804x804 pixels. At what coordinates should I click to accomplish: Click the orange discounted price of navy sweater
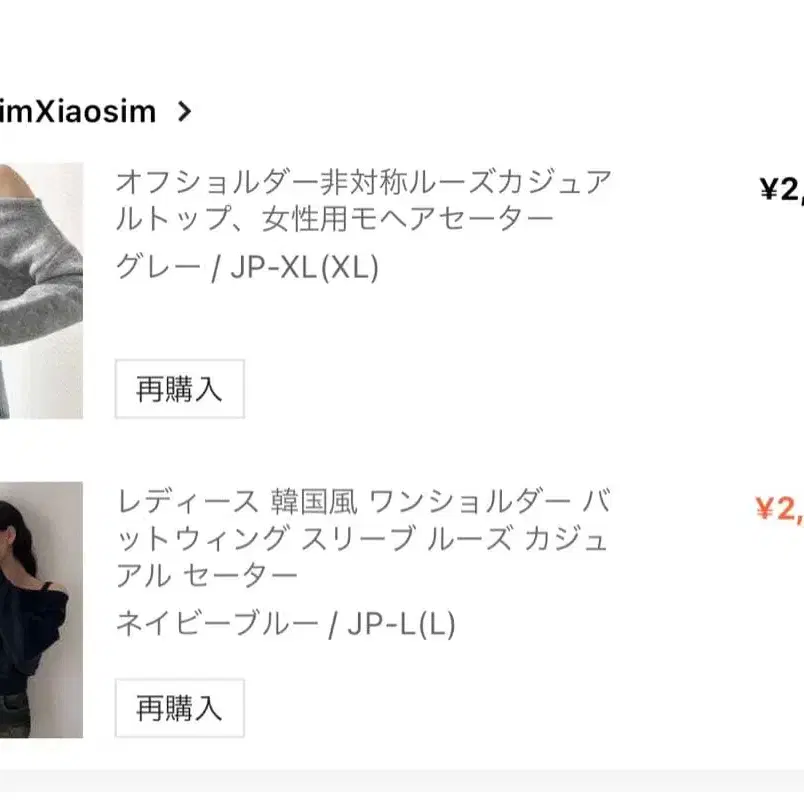coord(779,509)
